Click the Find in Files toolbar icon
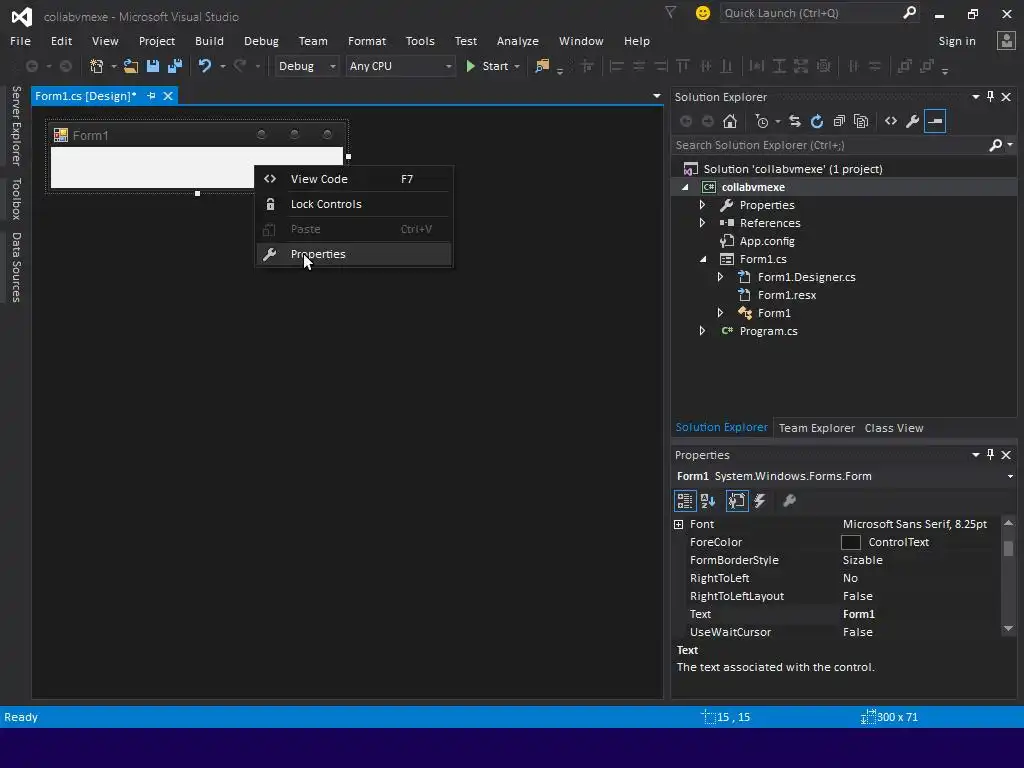The height and width of the screenshot is (768, 1024). (x=542, y=66)
